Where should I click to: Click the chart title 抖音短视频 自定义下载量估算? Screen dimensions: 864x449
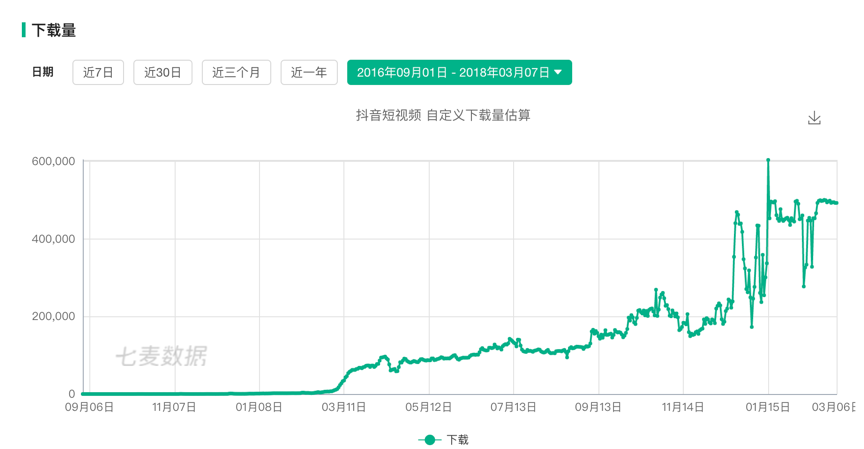443,115
